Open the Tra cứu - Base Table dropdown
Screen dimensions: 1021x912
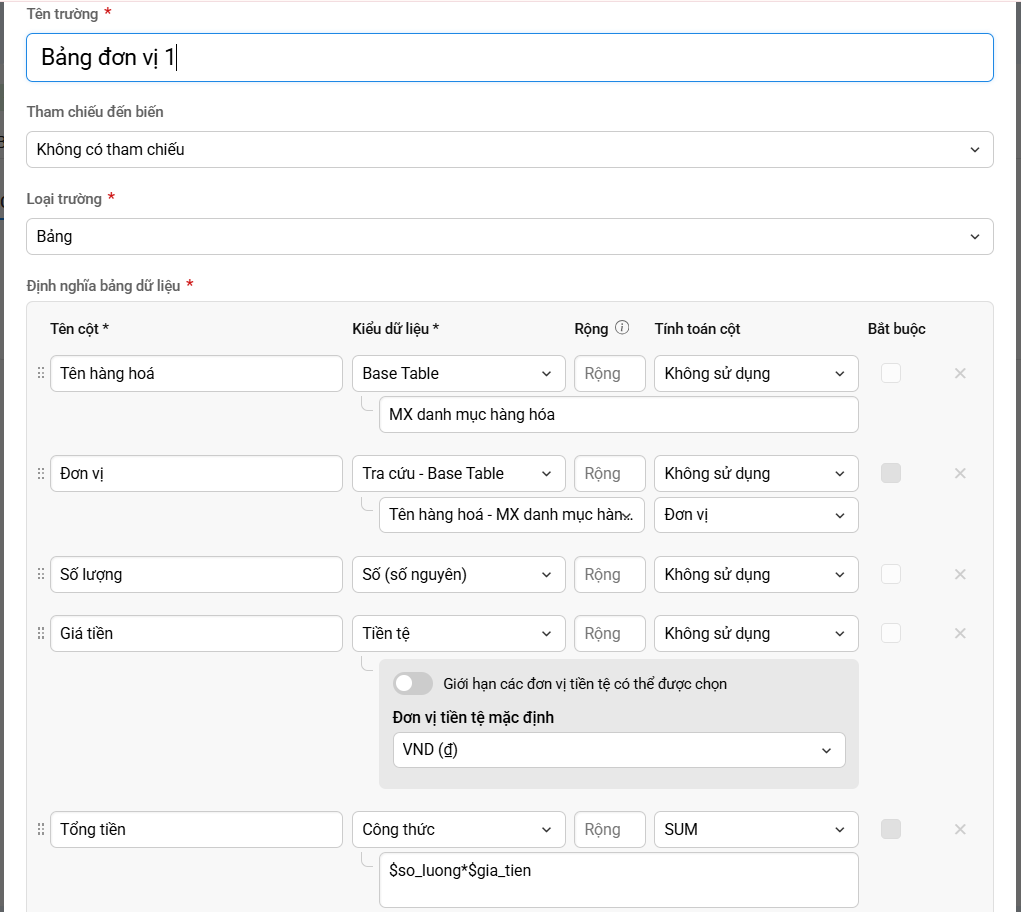pyautogui.click(x=458, y=473)
